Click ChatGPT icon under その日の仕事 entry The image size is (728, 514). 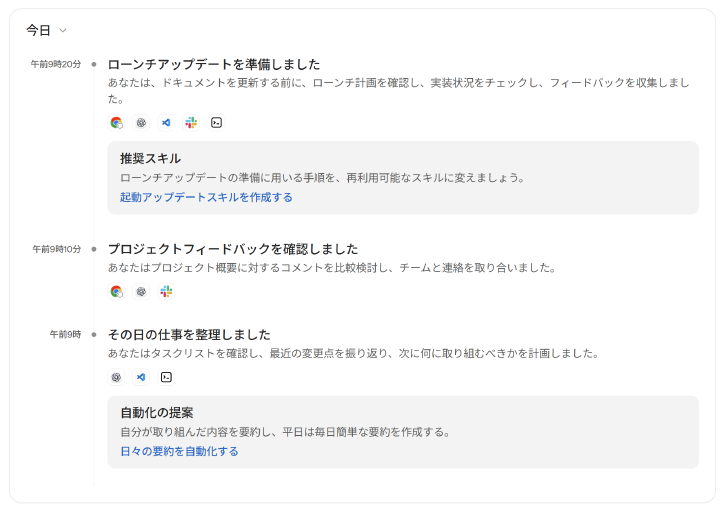[117, 377]
